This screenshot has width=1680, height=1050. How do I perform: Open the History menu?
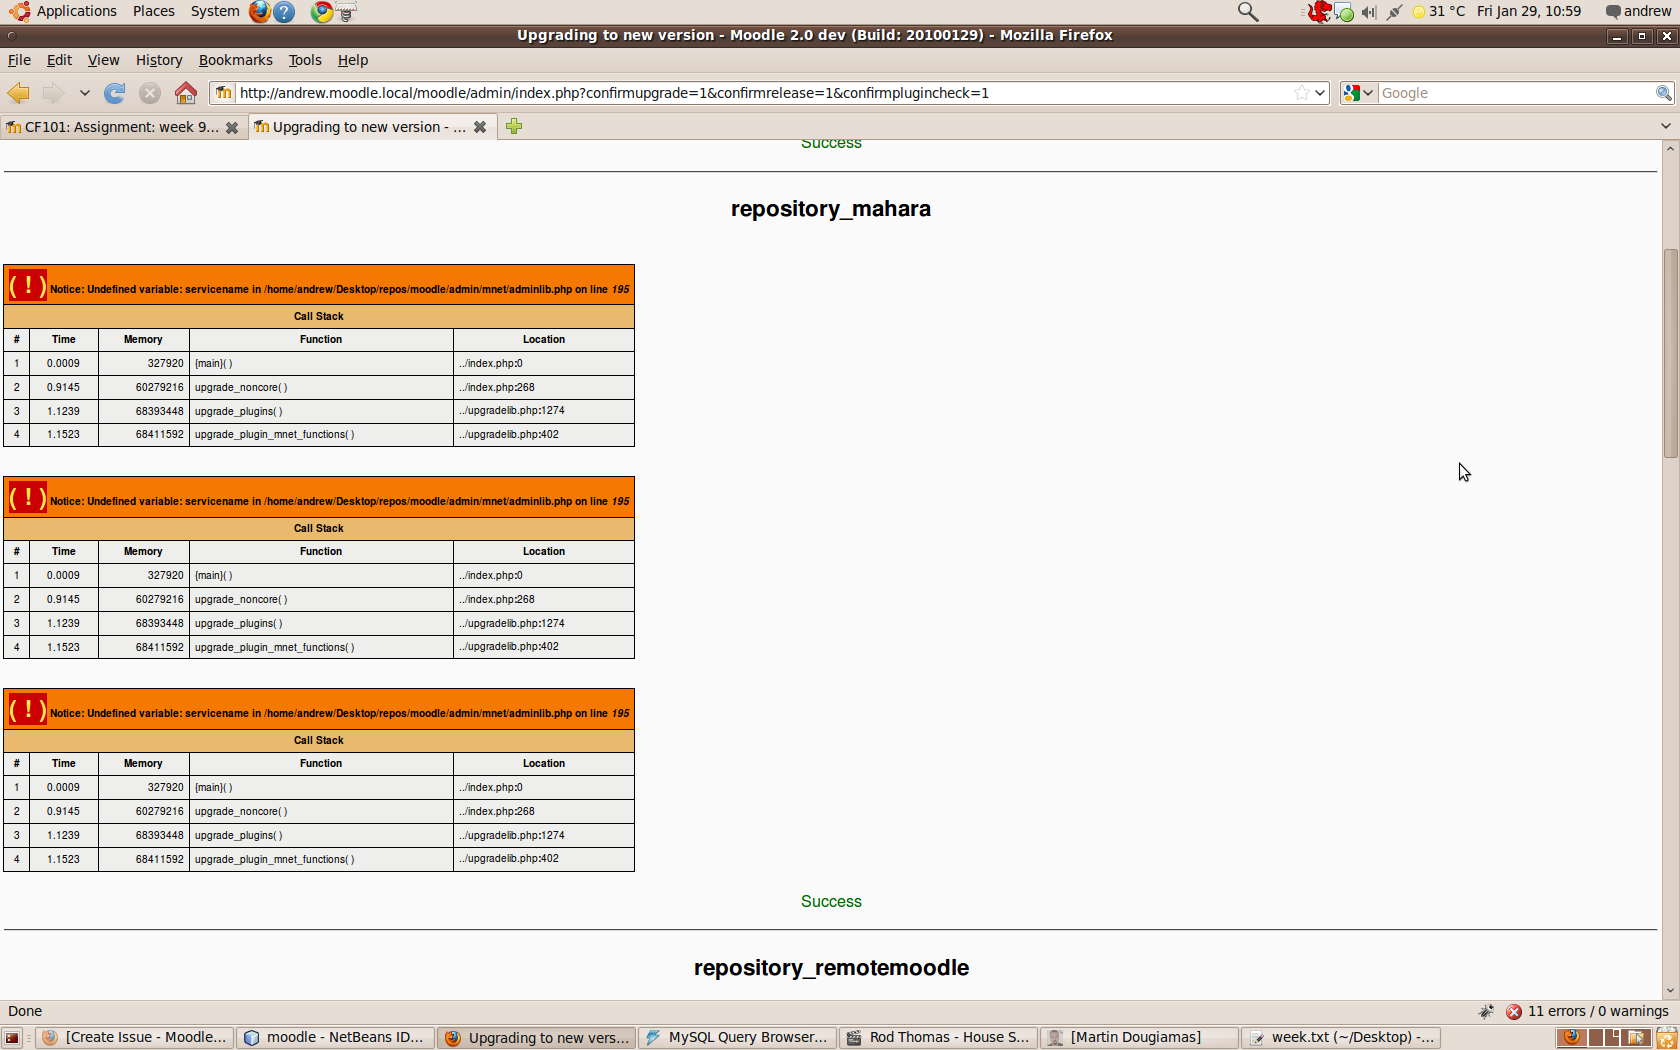159,60
